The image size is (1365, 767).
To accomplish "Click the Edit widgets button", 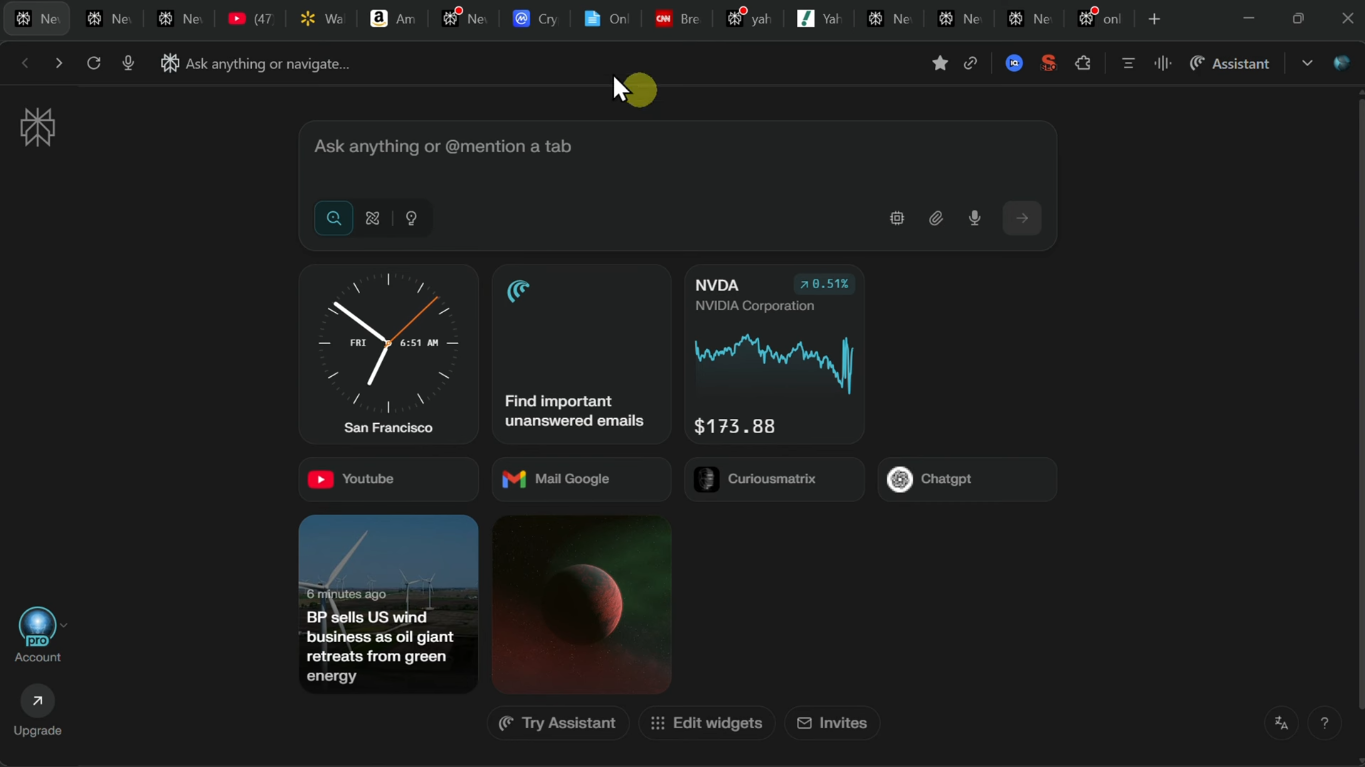I will (706, 723).
